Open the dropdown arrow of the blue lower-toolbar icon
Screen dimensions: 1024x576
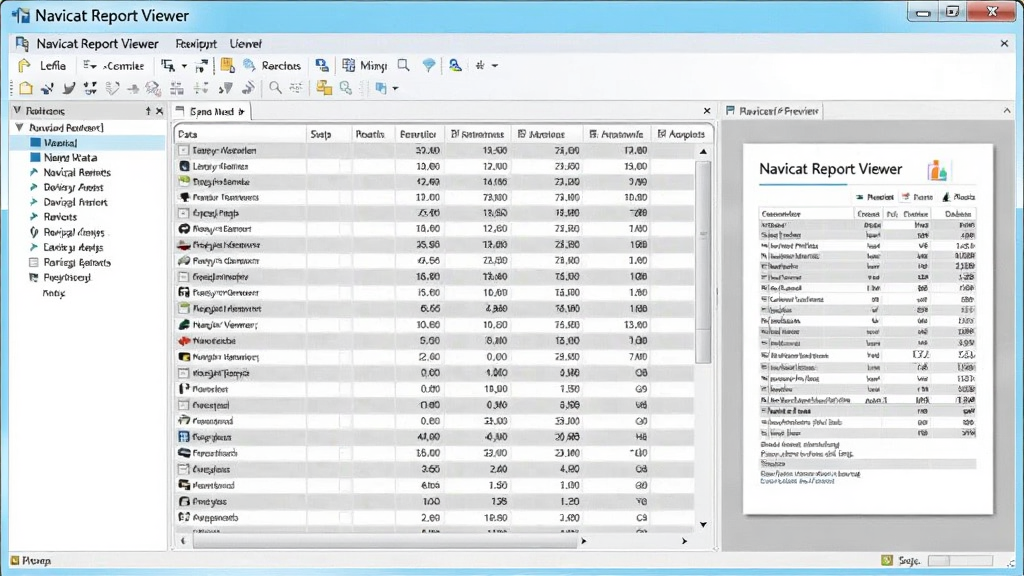pos(395,89)
